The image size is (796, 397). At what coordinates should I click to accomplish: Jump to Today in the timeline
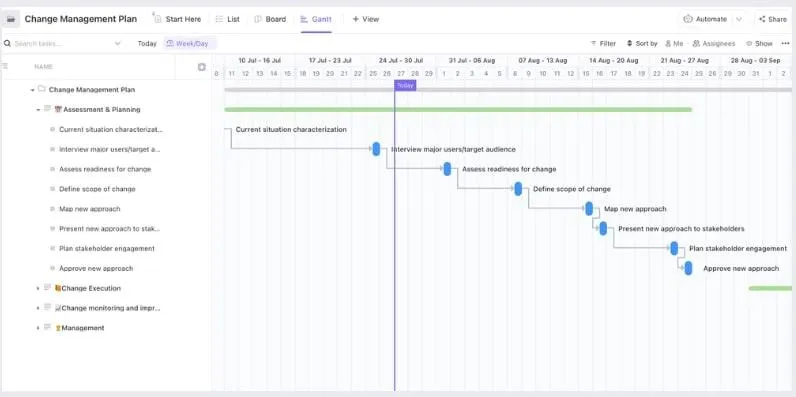click(x=147, y=44)
